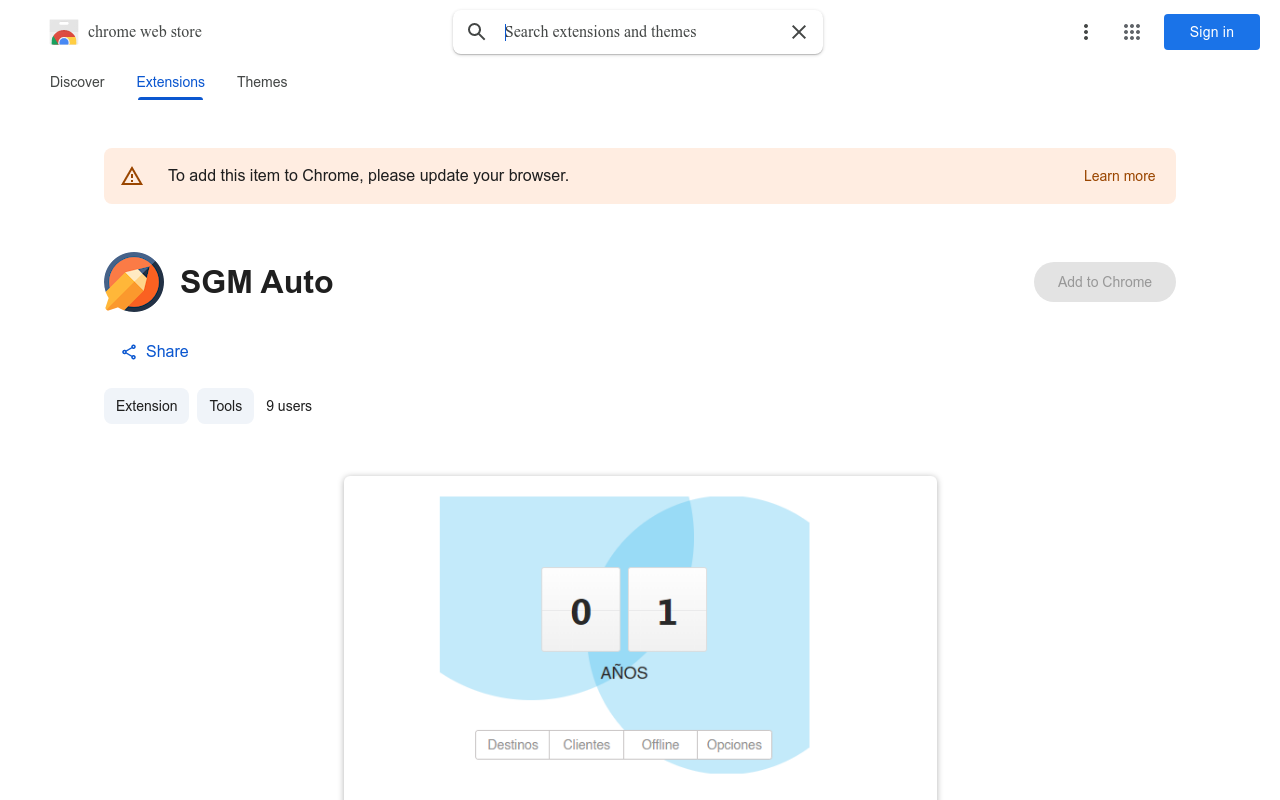1280x800 pixels.
Task: Open the Themes tab
Action: (x=262, y=82)
